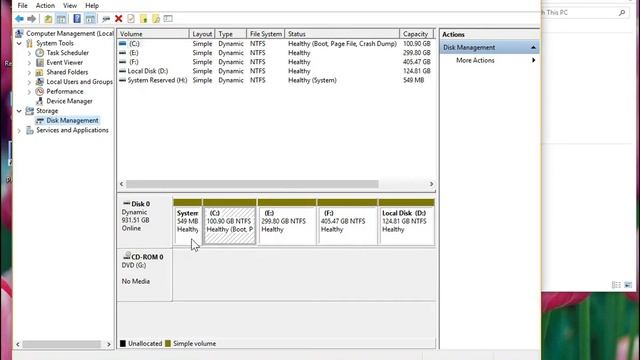Click the Event Viewer icon in the tree
Viewport: 640px width, 360px height.
pos(40,62)
